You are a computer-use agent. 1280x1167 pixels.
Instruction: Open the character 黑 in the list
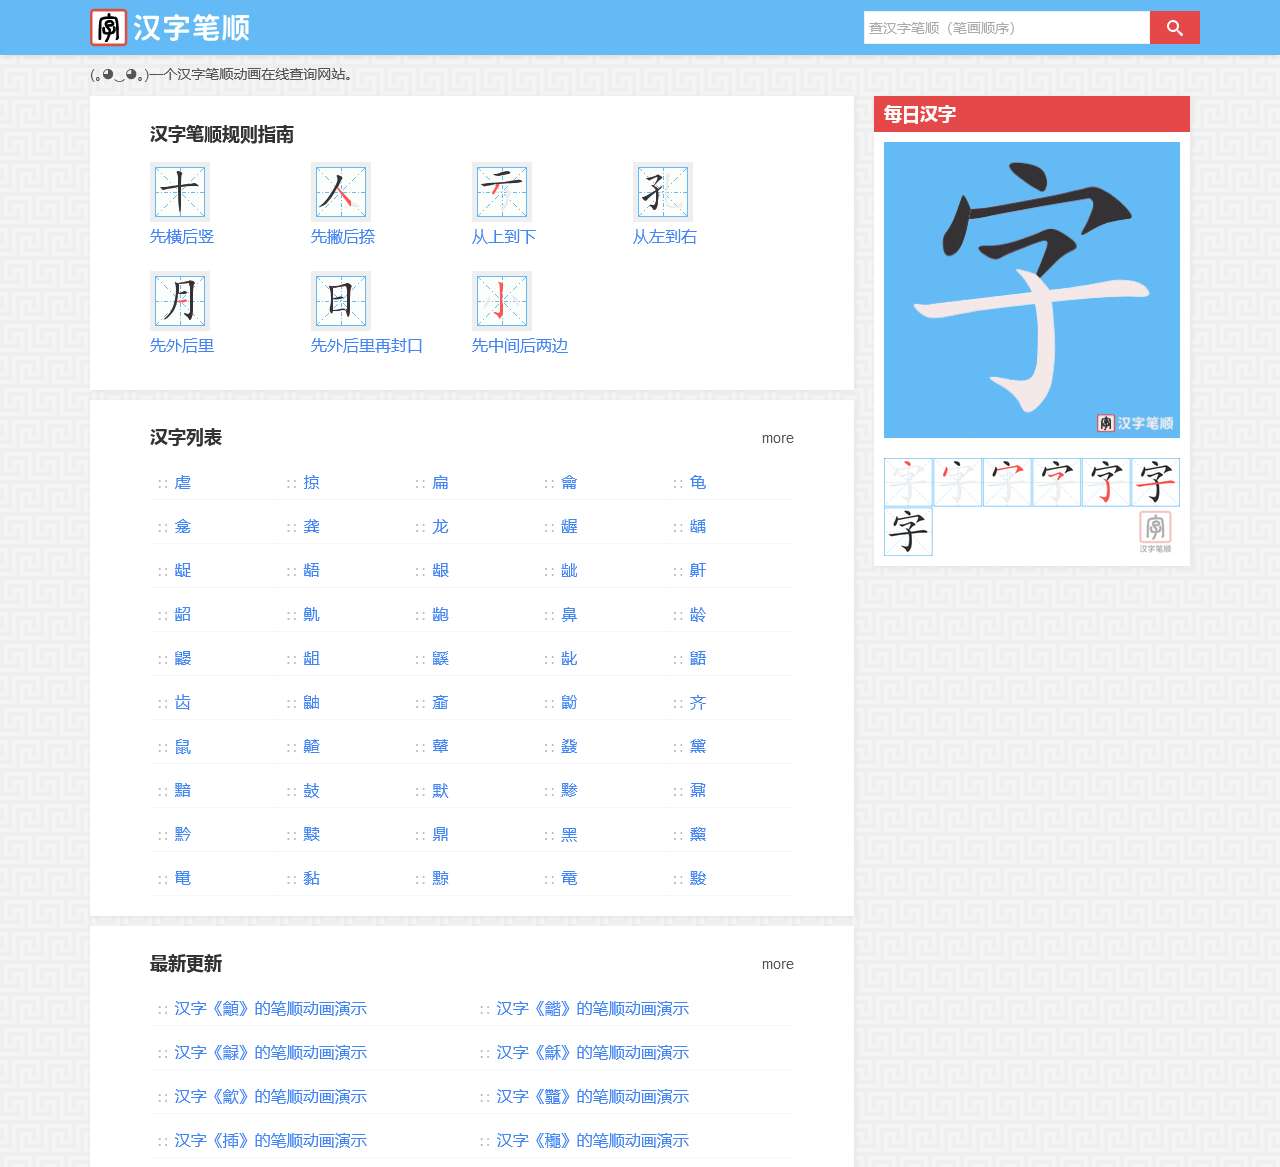(x=568, y=833)
